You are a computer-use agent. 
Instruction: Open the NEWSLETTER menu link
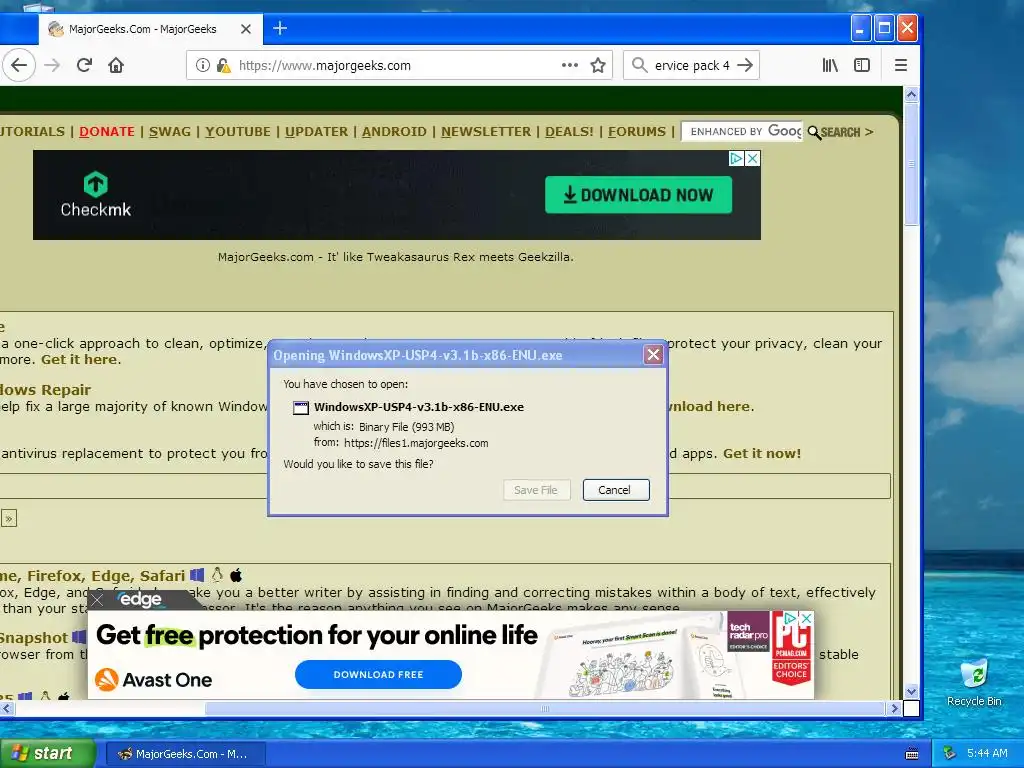pyautogui.click(x=486, y=131)
